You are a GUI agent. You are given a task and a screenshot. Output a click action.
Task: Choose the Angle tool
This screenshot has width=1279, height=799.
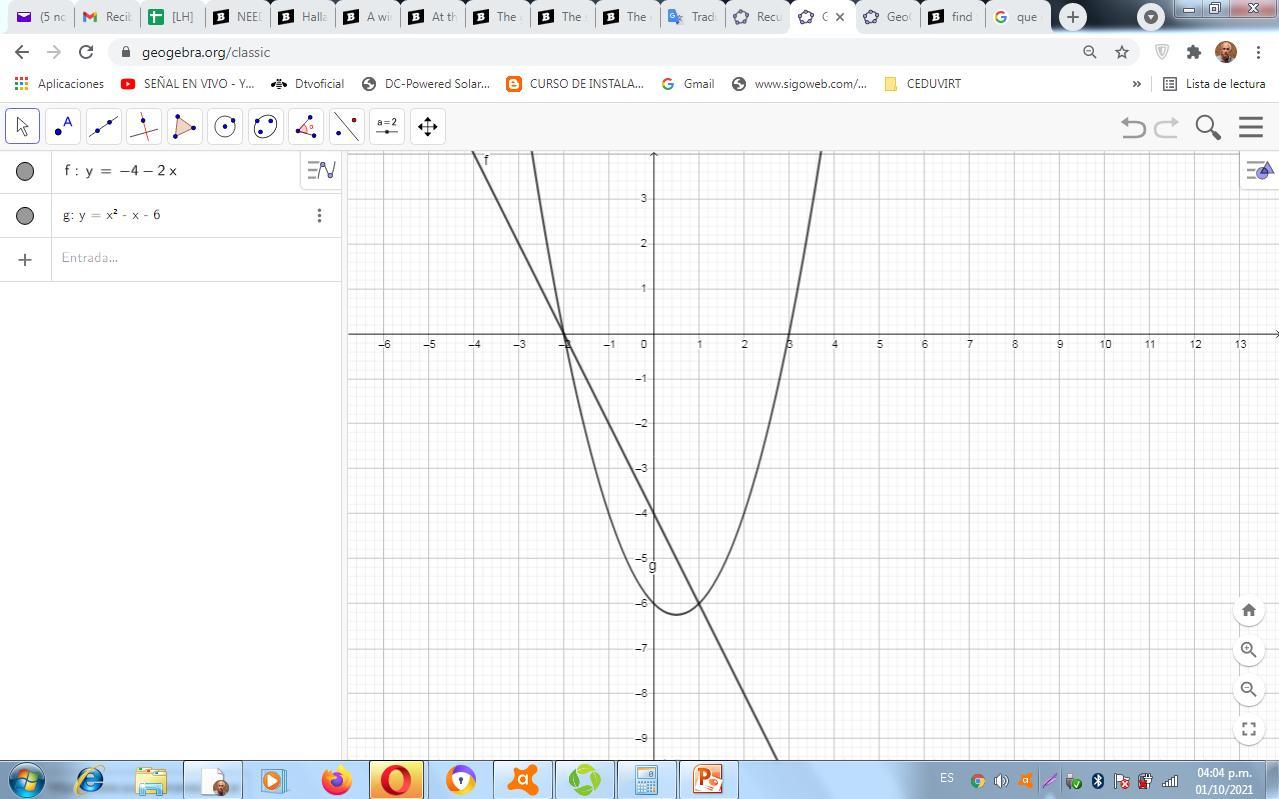point(306,127)
